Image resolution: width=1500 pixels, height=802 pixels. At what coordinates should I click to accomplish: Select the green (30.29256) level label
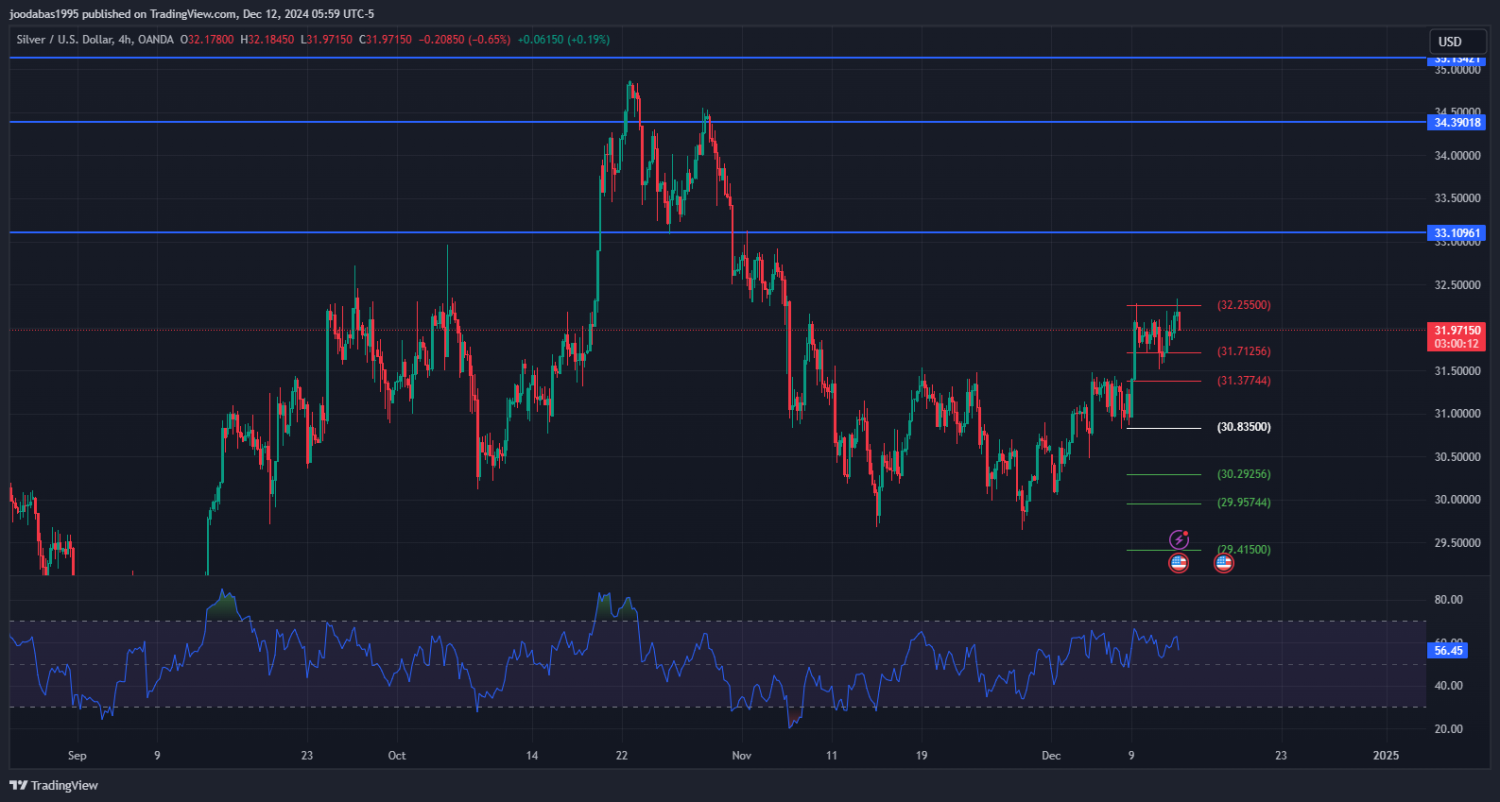[1243, 474]
